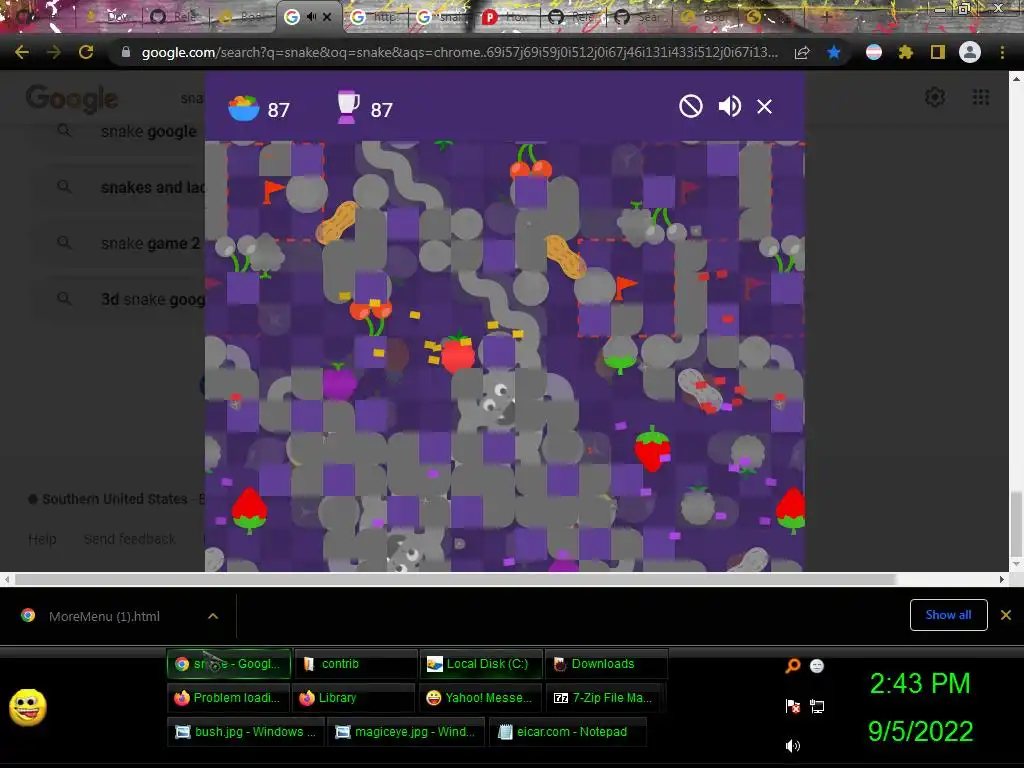The height and width of the screenshot is (768, 1024).
Task: Open the Firefox 'Library' taskbar item
Action: click(353, 697)
